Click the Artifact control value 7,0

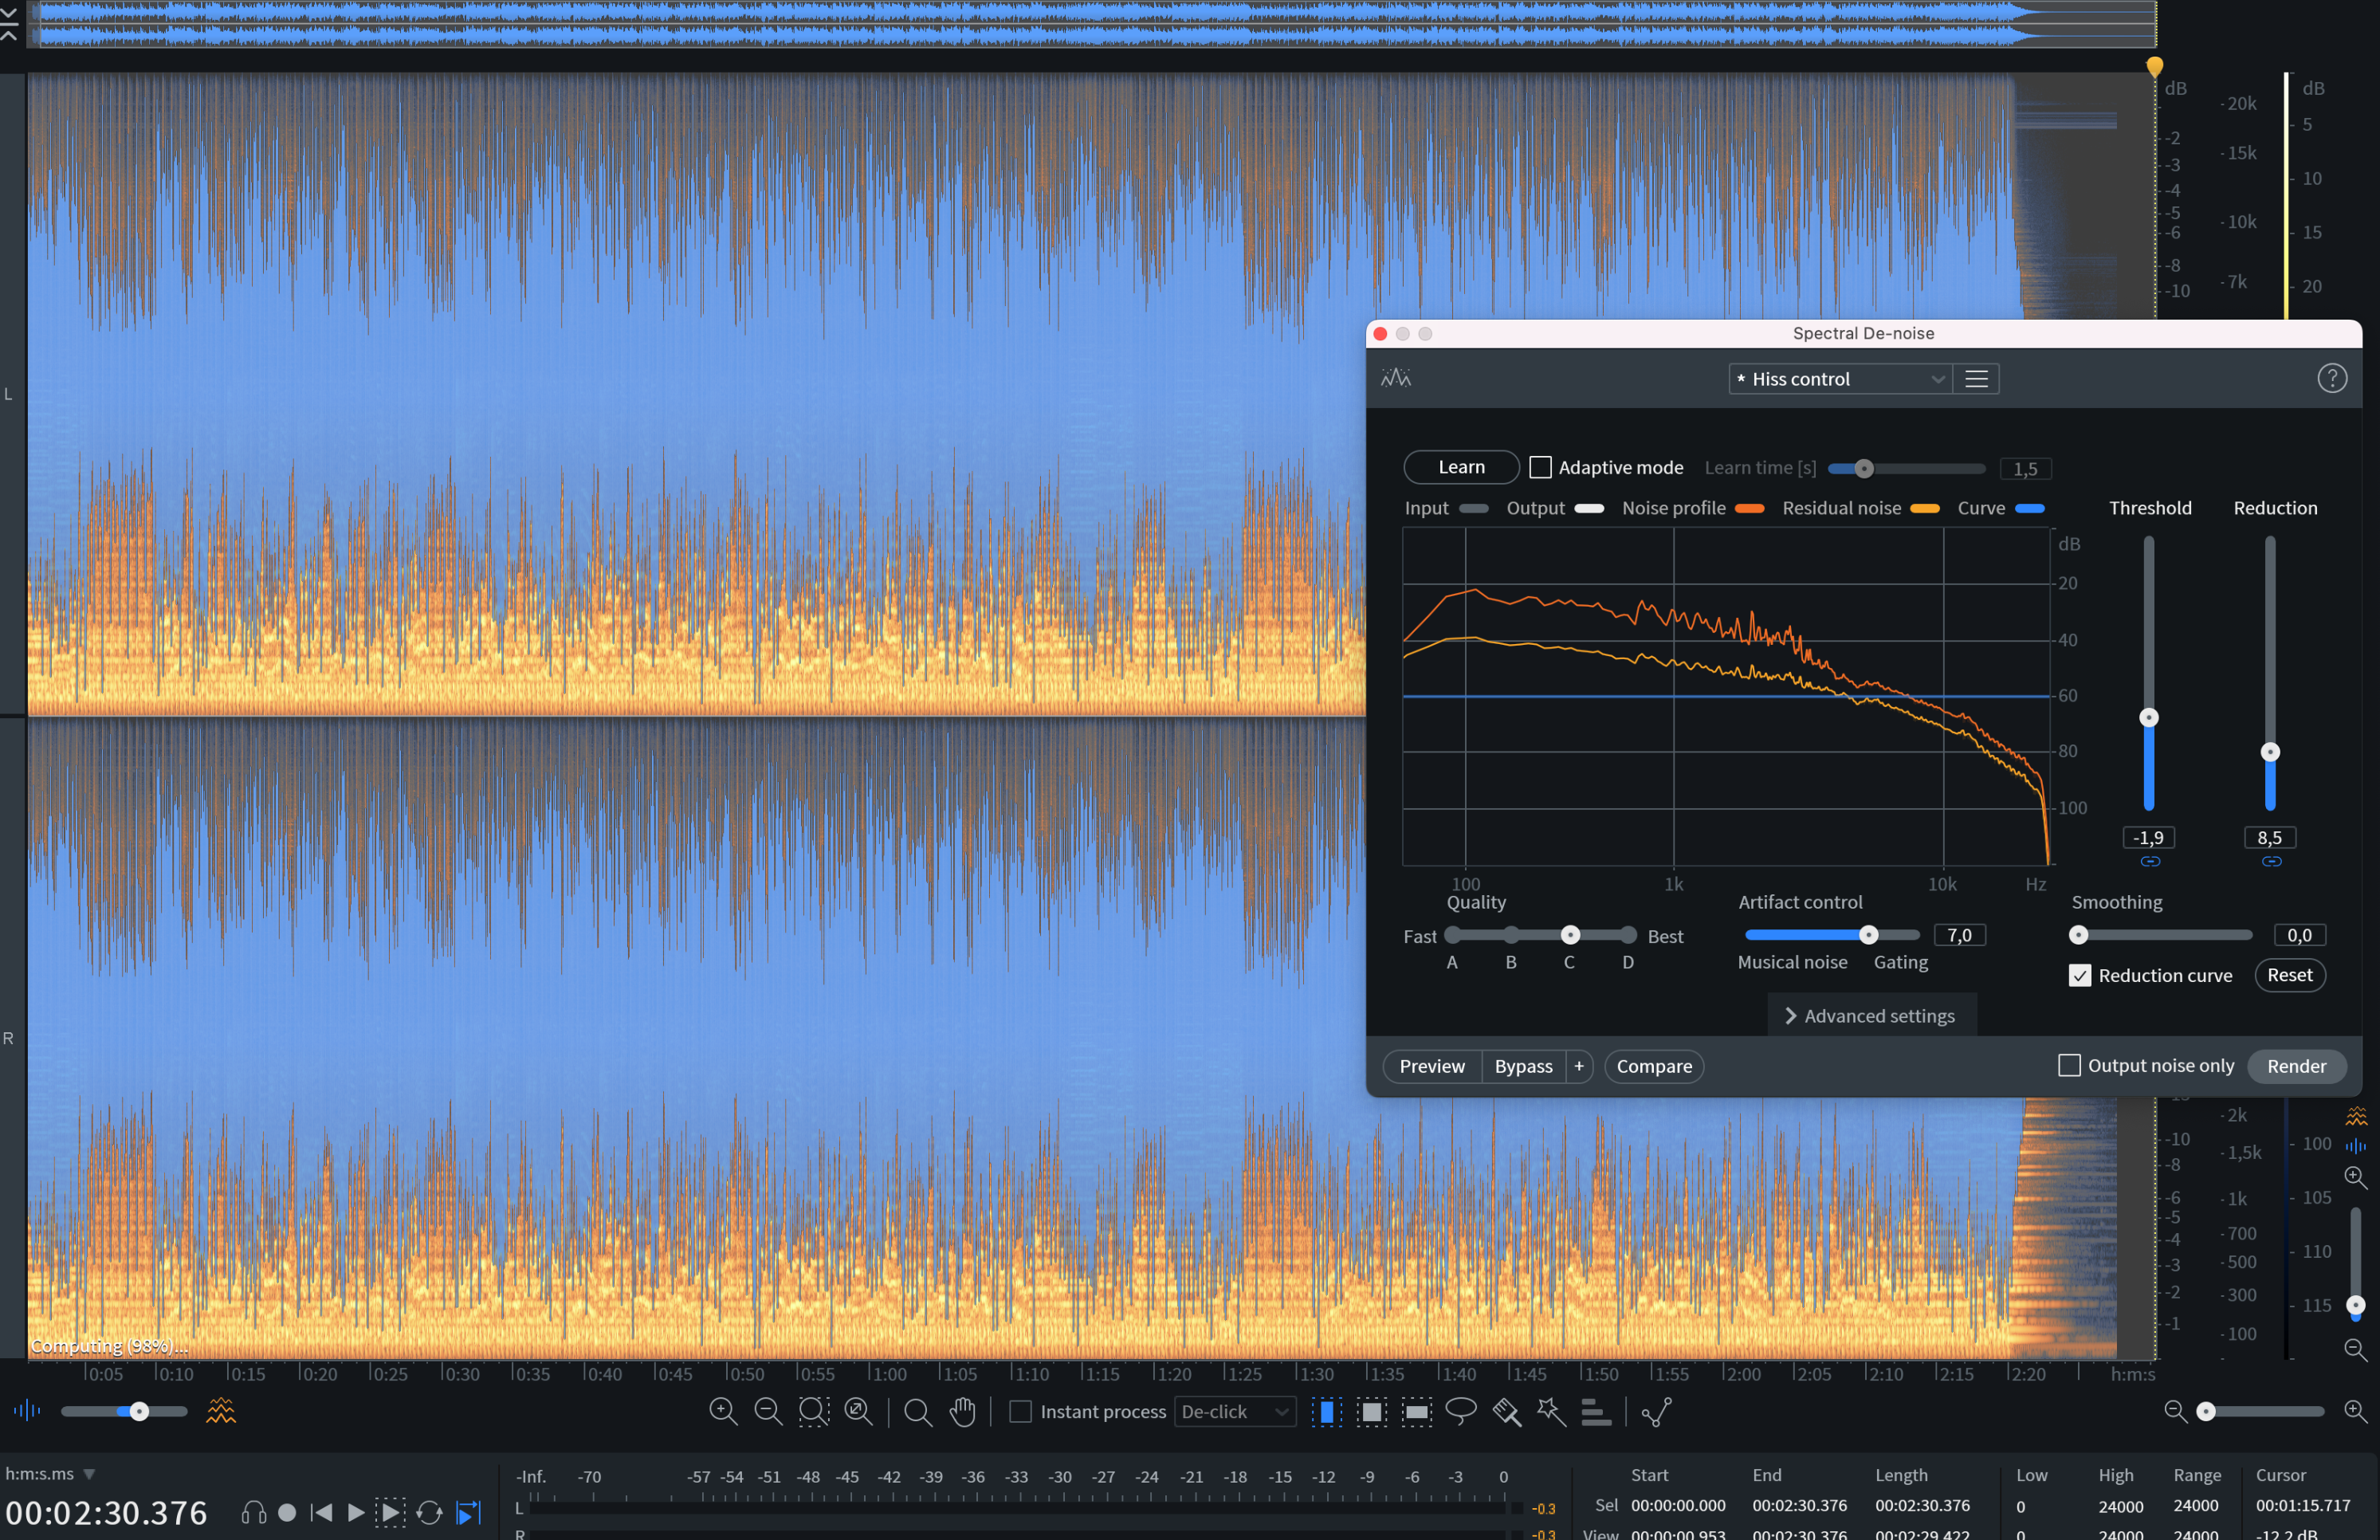point(1959,935)
